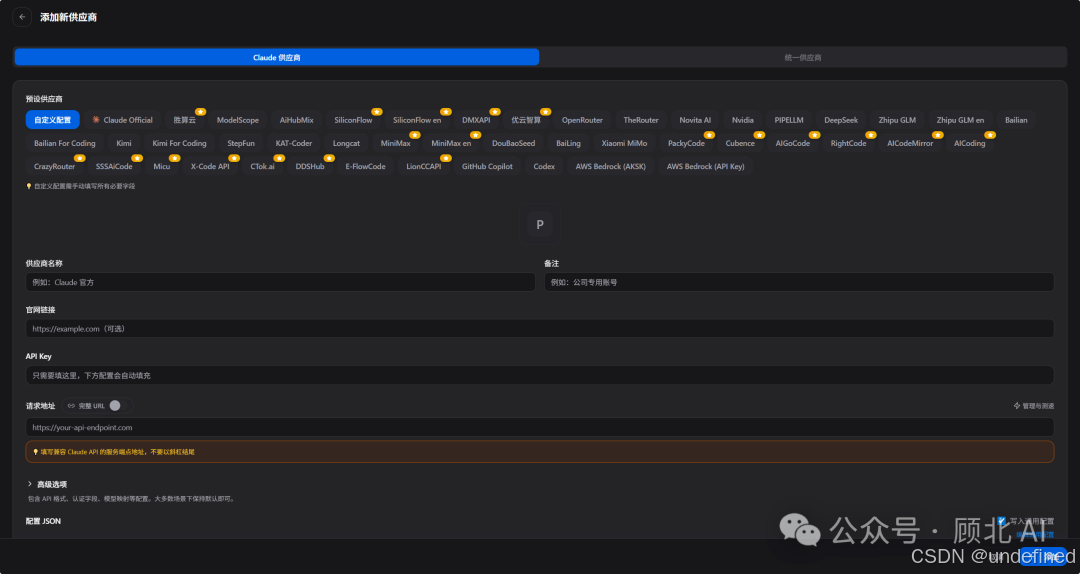The image size is (1080, 574).
Task: Select the AiHubMix preset
Action: click(x=296, y=120)
